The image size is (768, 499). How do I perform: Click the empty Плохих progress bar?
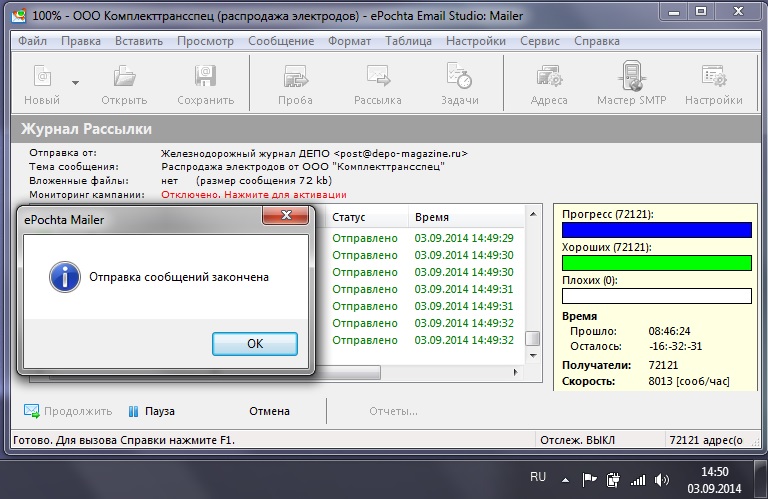coord(656,296)
